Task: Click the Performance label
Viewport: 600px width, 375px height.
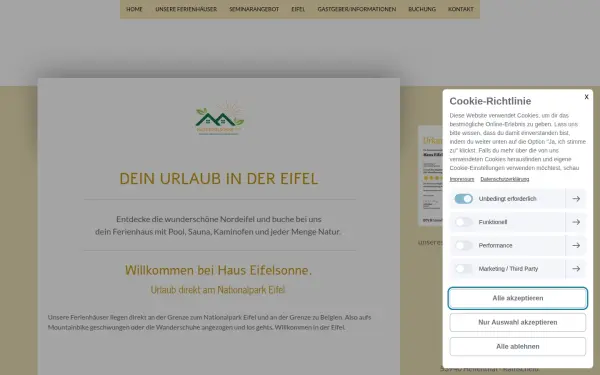Action: point(495,246)
